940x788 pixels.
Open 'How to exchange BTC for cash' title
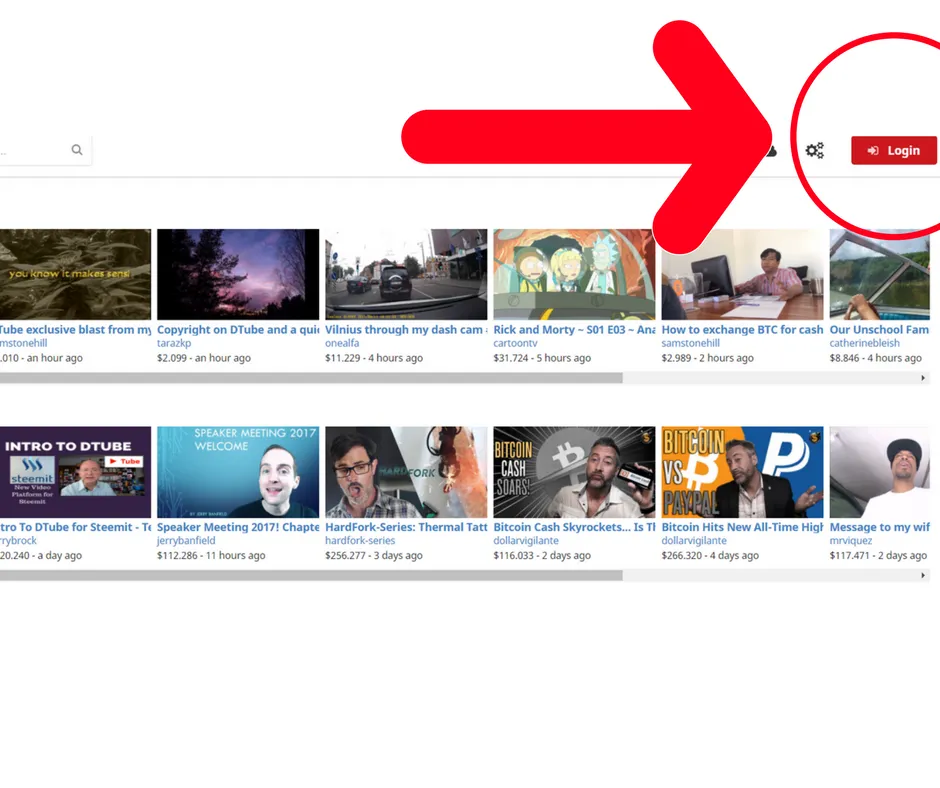[743, 330]
